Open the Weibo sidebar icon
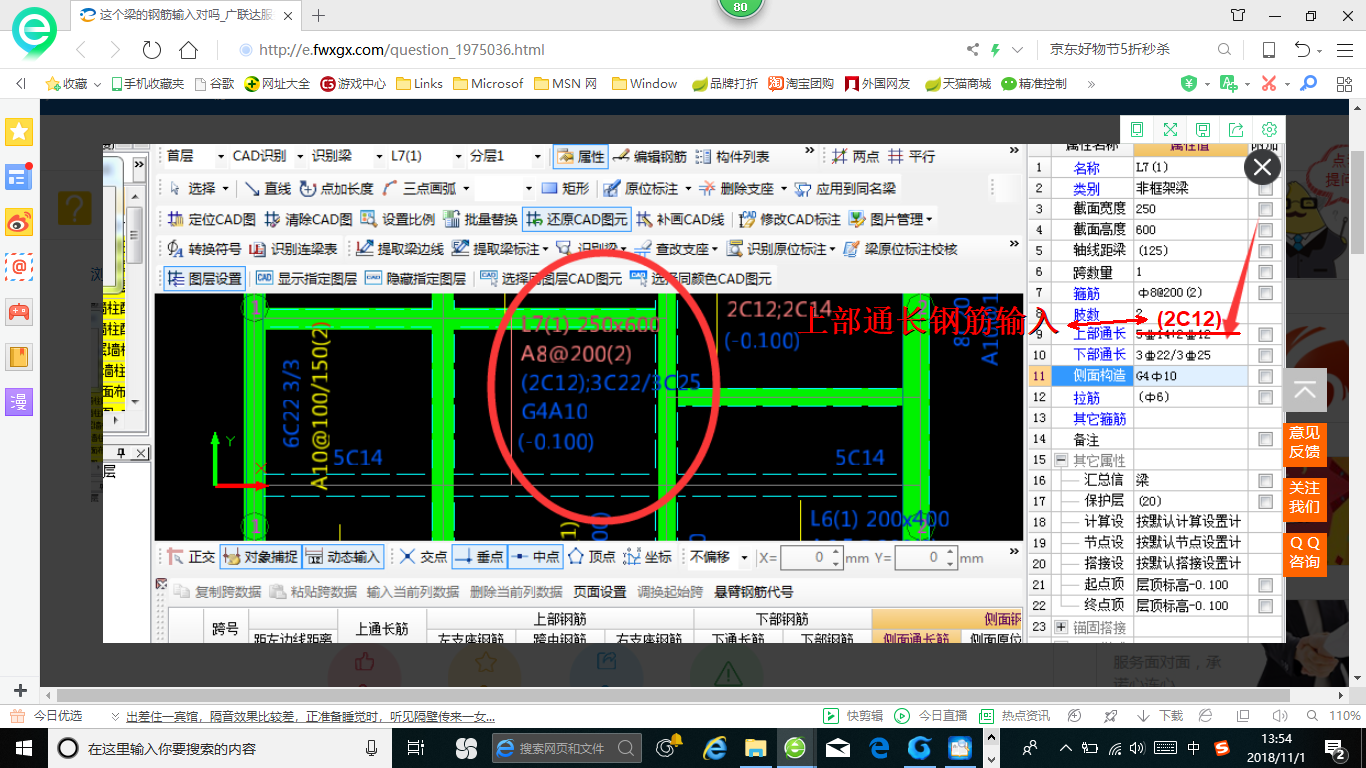 tap(19, 222)
